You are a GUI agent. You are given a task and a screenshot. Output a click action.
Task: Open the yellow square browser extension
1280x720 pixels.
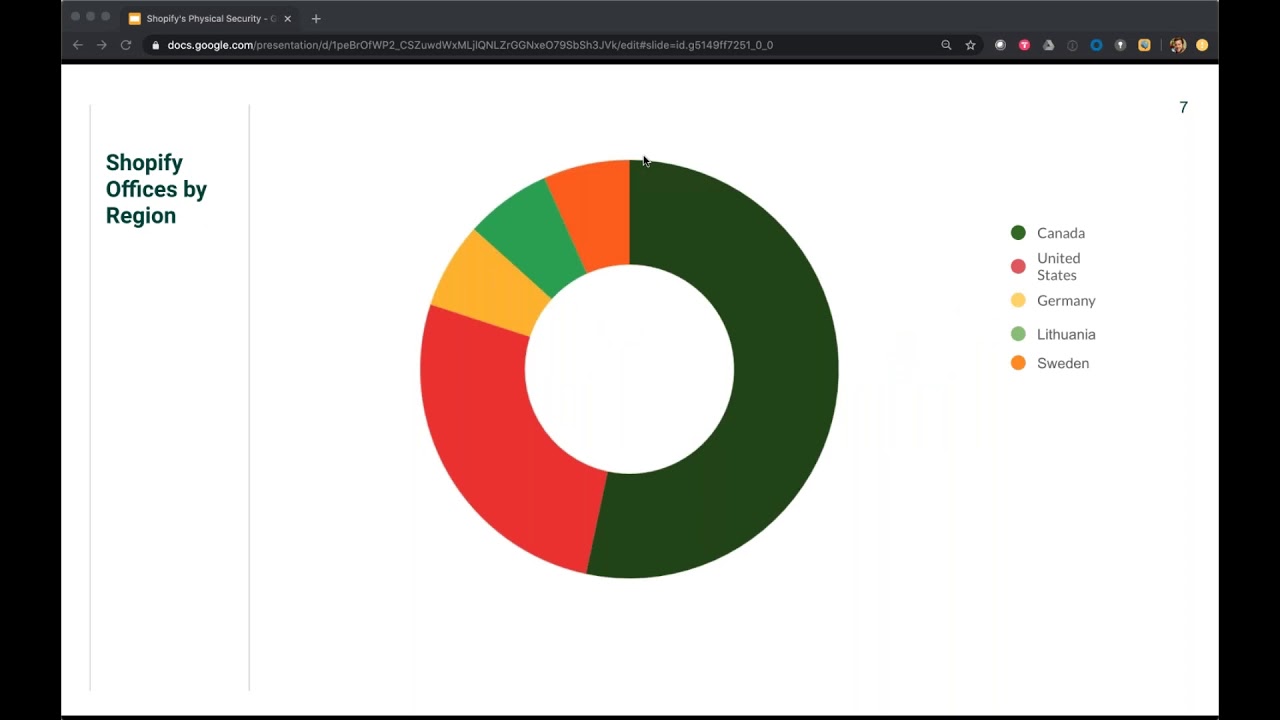pos(1144,45)
